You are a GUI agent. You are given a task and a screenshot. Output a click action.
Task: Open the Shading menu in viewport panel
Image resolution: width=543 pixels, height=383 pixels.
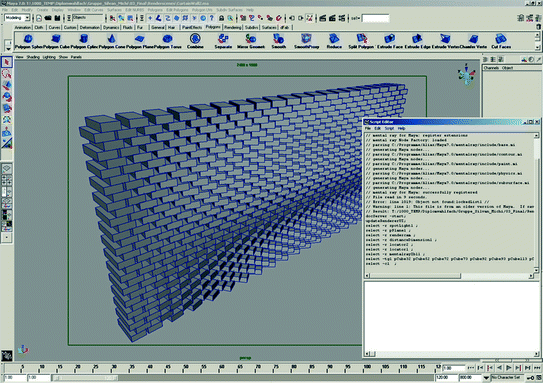tap(33, 57)
